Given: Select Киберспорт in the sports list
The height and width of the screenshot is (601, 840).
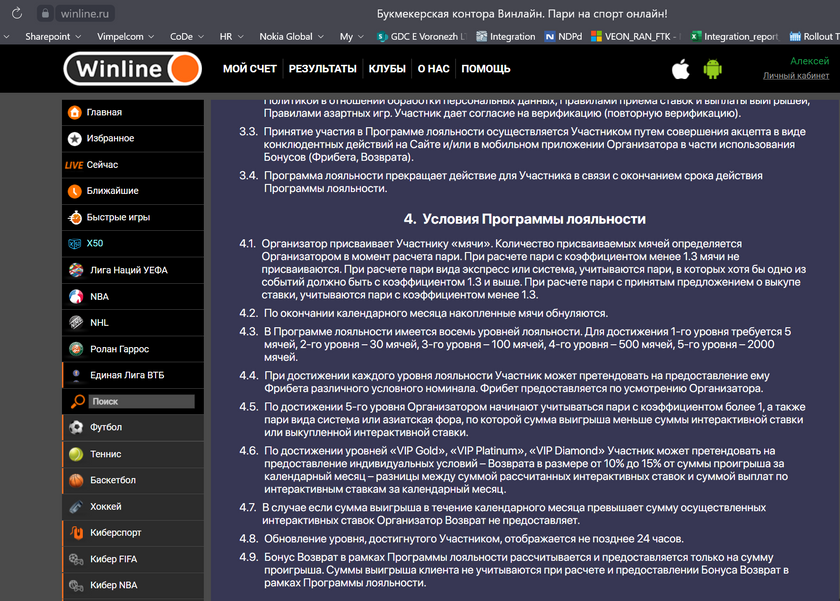Looking at the screenshot, I should coord(133,532).
